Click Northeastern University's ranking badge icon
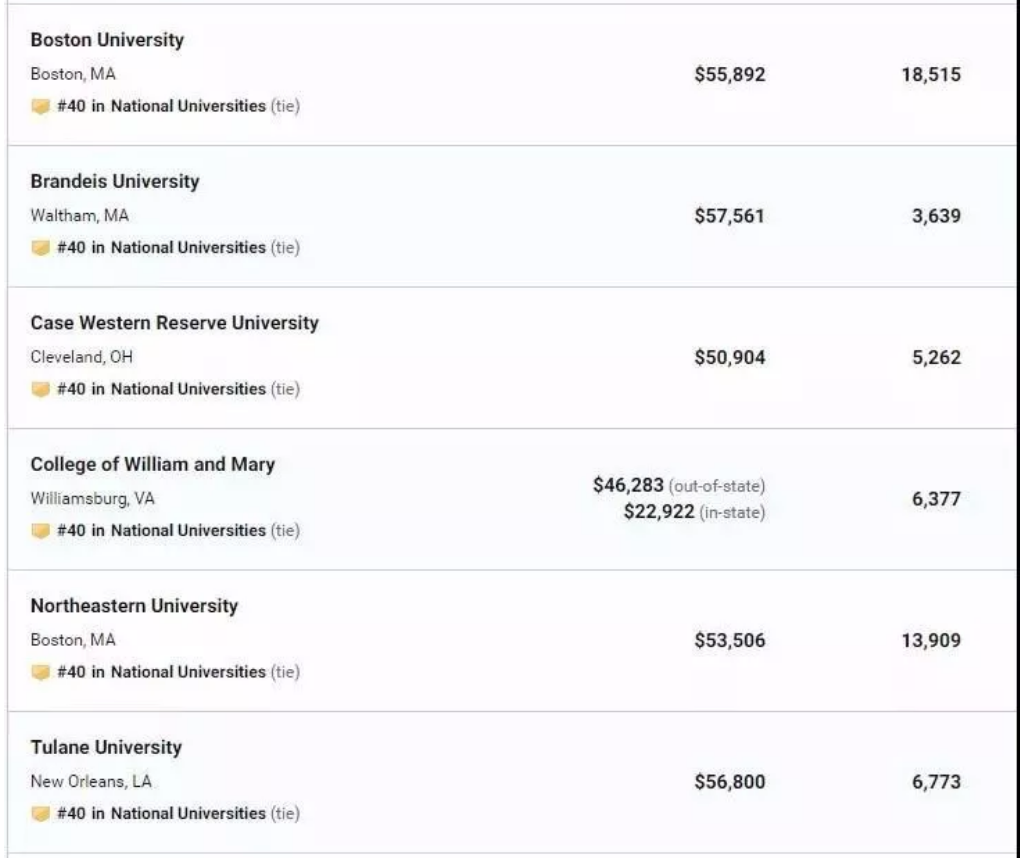 click(x=40, y=672)
